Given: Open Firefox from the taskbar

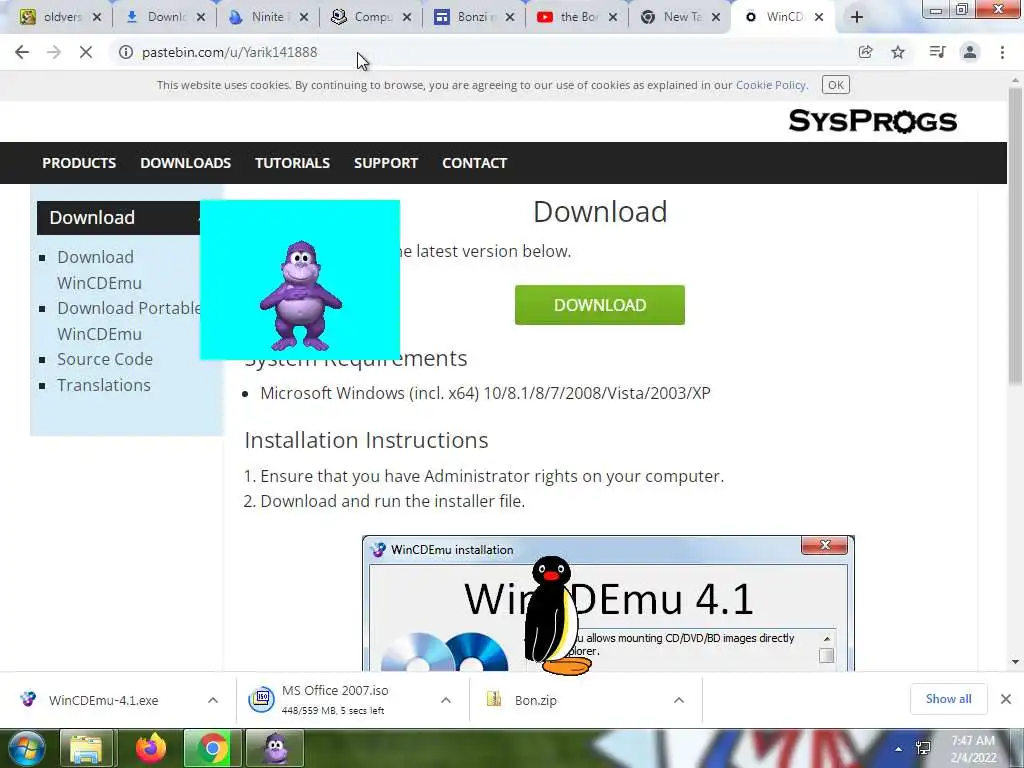Looking at the screenshot, I should coord(150,748).
